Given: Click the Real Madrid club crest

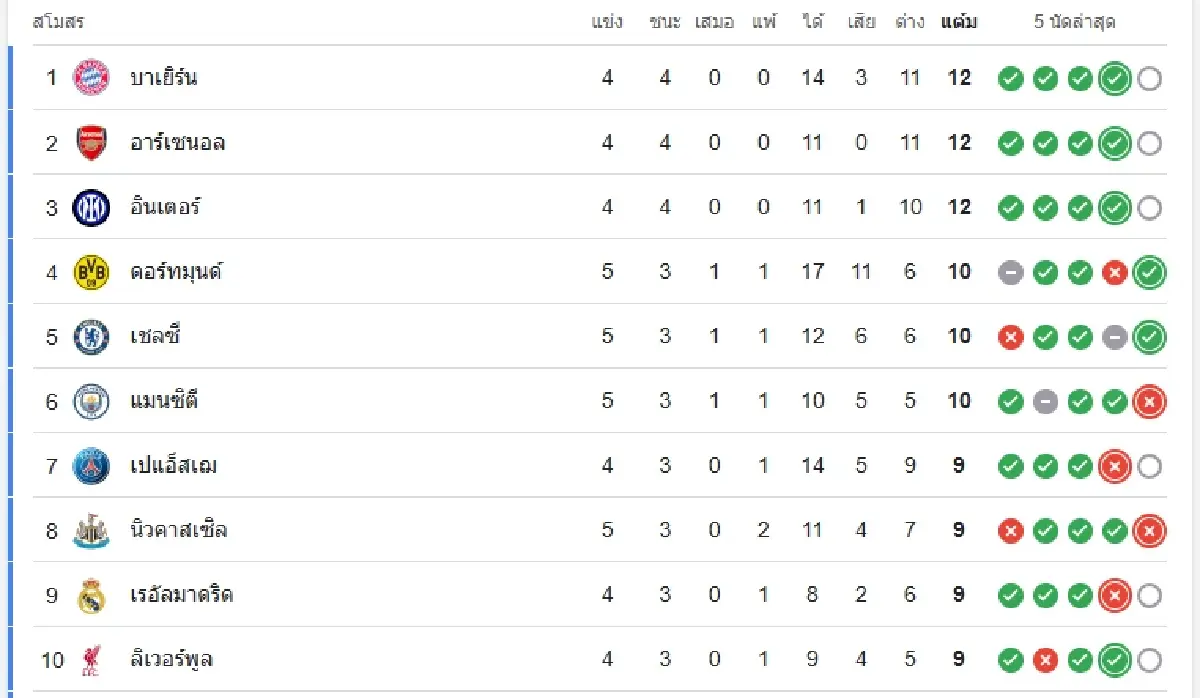Looking at the screenshot, I should click(91, 596).
